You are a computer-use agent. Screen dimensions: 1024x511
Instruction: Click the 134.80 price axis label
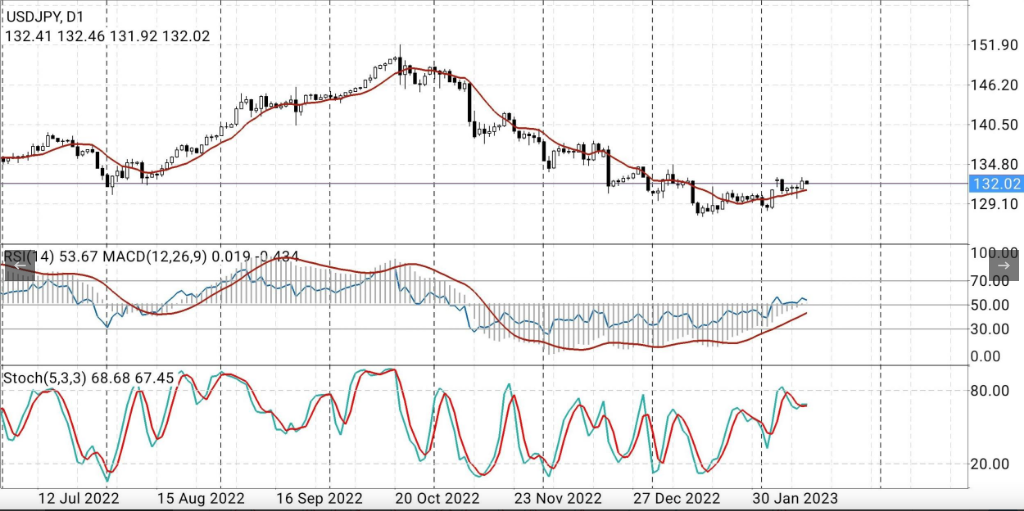tap(994, 165)
